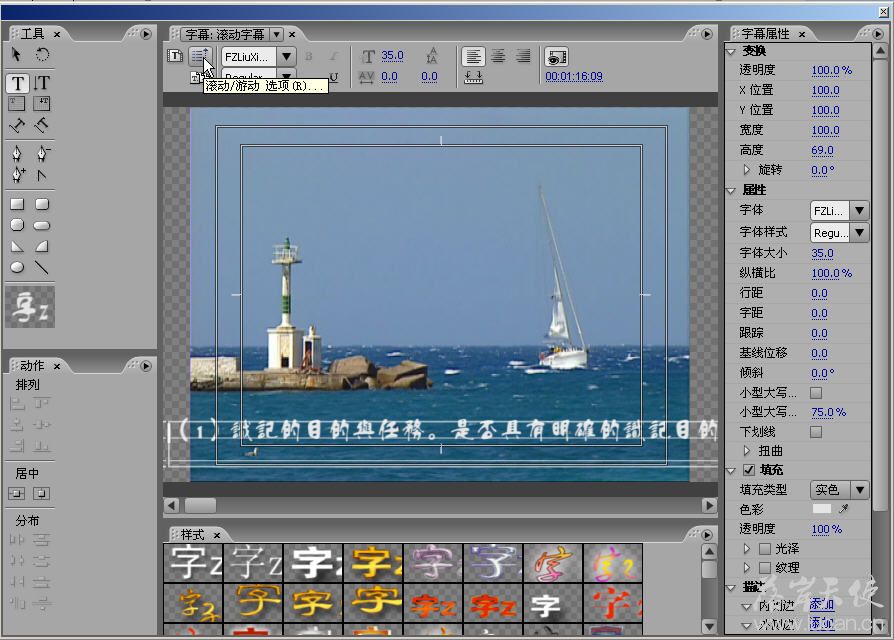Viewport: 894px width, 640px height.
Task: Open the Roll/Crawl options dialog
Action: coord(200,56)
